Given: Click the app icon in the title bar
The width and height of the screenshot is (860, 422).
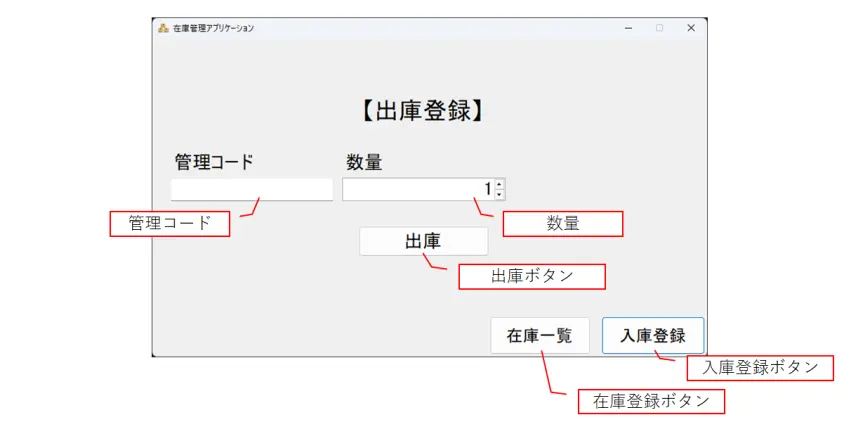Looking at the screenshot, I should tap(163, 28).
